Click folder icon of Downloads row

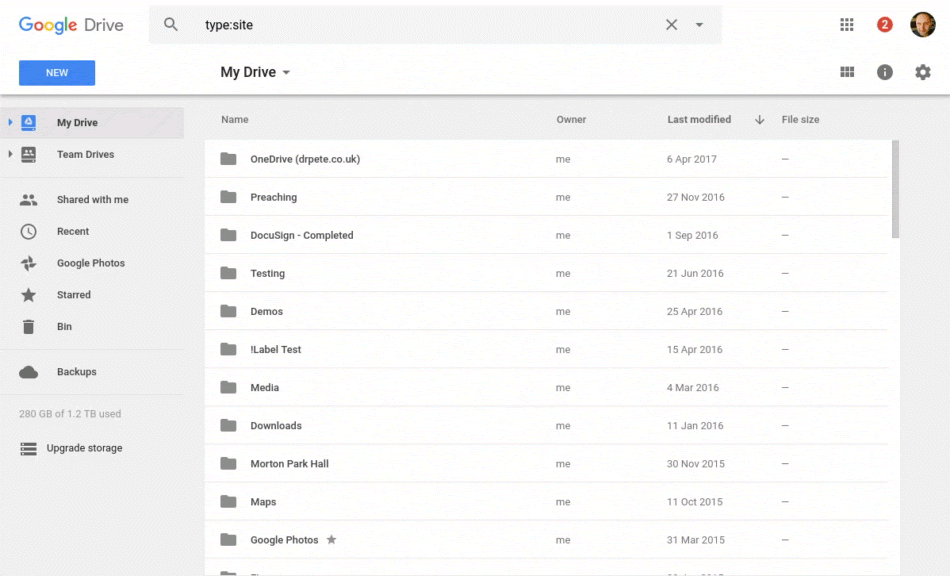228,425
